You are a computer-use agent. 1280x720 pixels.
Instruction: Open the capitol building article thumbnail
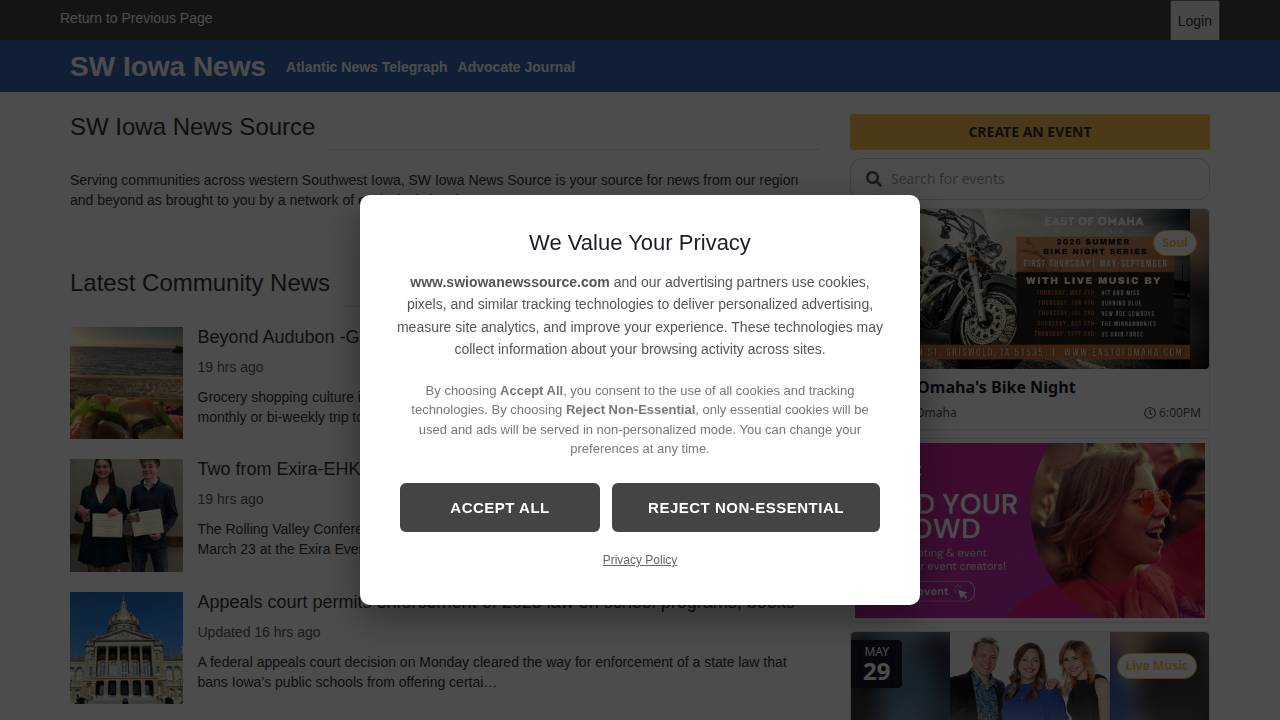[x=126, y=648]
